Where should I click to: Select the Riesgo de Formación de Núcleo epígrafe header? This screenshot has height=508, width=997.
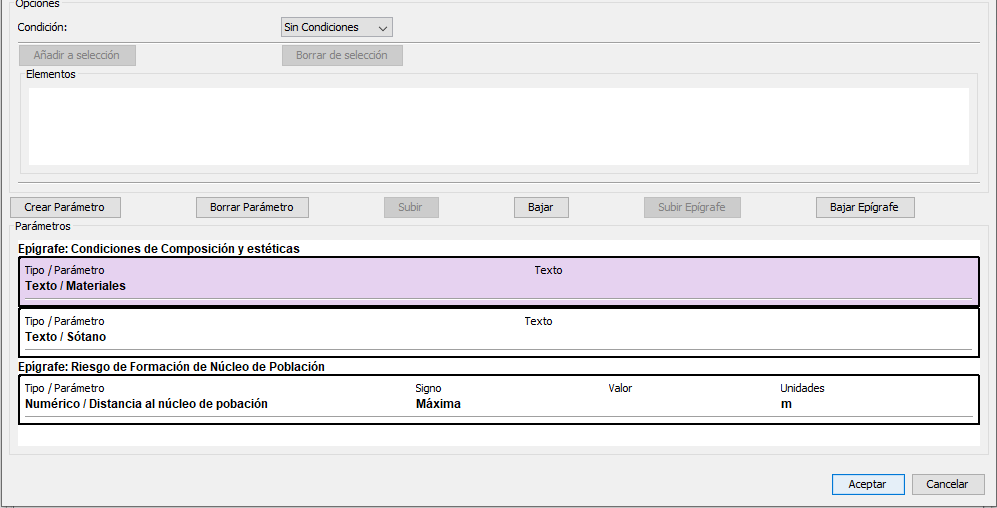[172, 367]
